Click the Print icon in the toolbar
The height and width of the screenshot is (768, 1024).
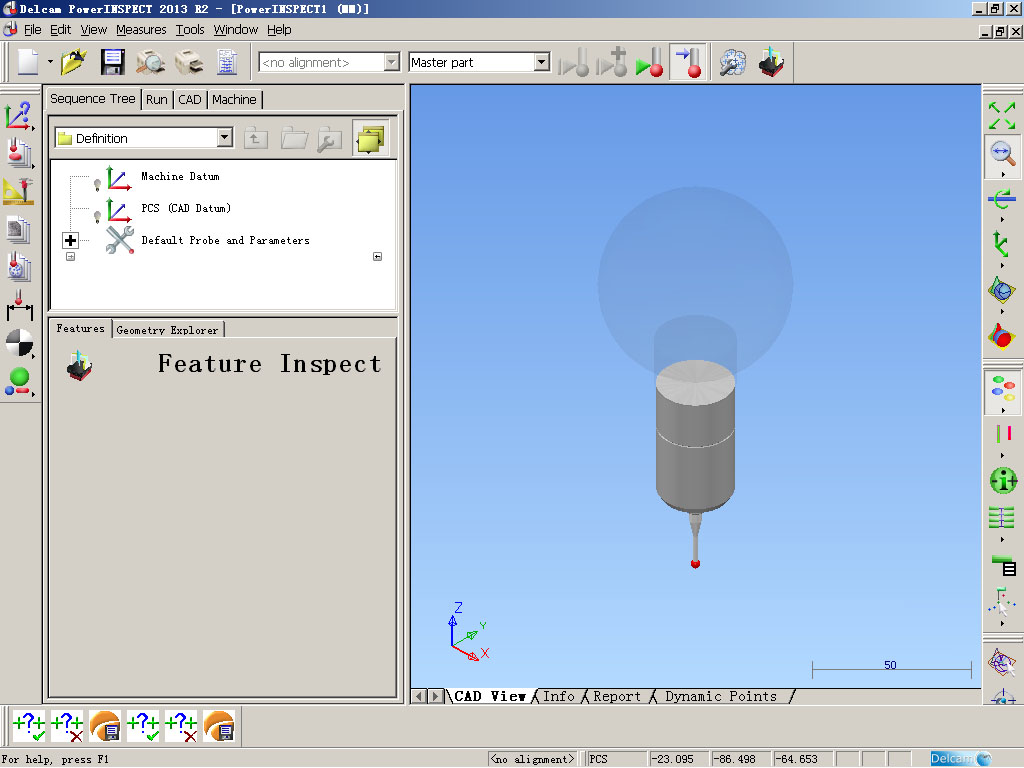coord(189,63)
